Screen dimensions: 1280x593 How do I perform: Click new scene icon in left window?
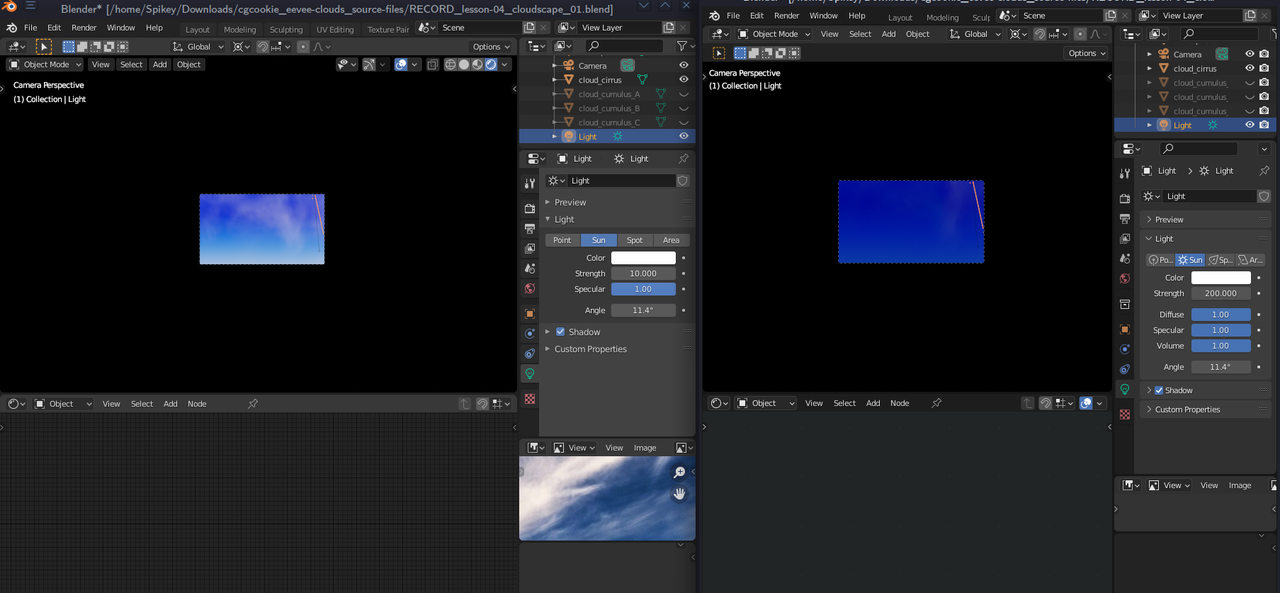[529, 28]
